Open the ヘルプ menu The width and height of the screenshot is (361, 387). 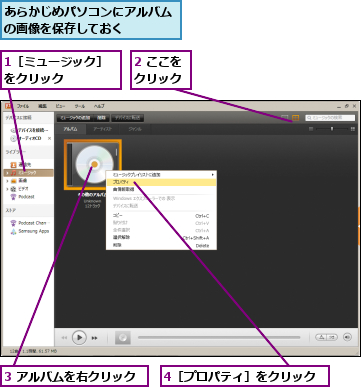point(99,106)
